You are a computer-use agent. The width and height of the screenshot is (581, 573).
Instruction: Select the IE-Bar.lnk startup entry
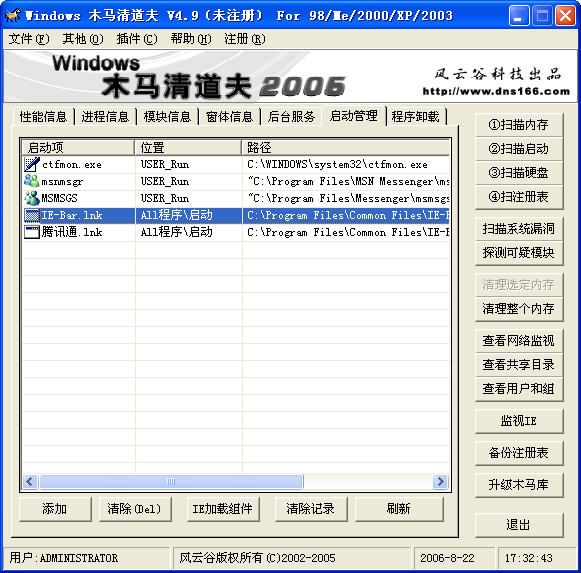click(236, 215)
